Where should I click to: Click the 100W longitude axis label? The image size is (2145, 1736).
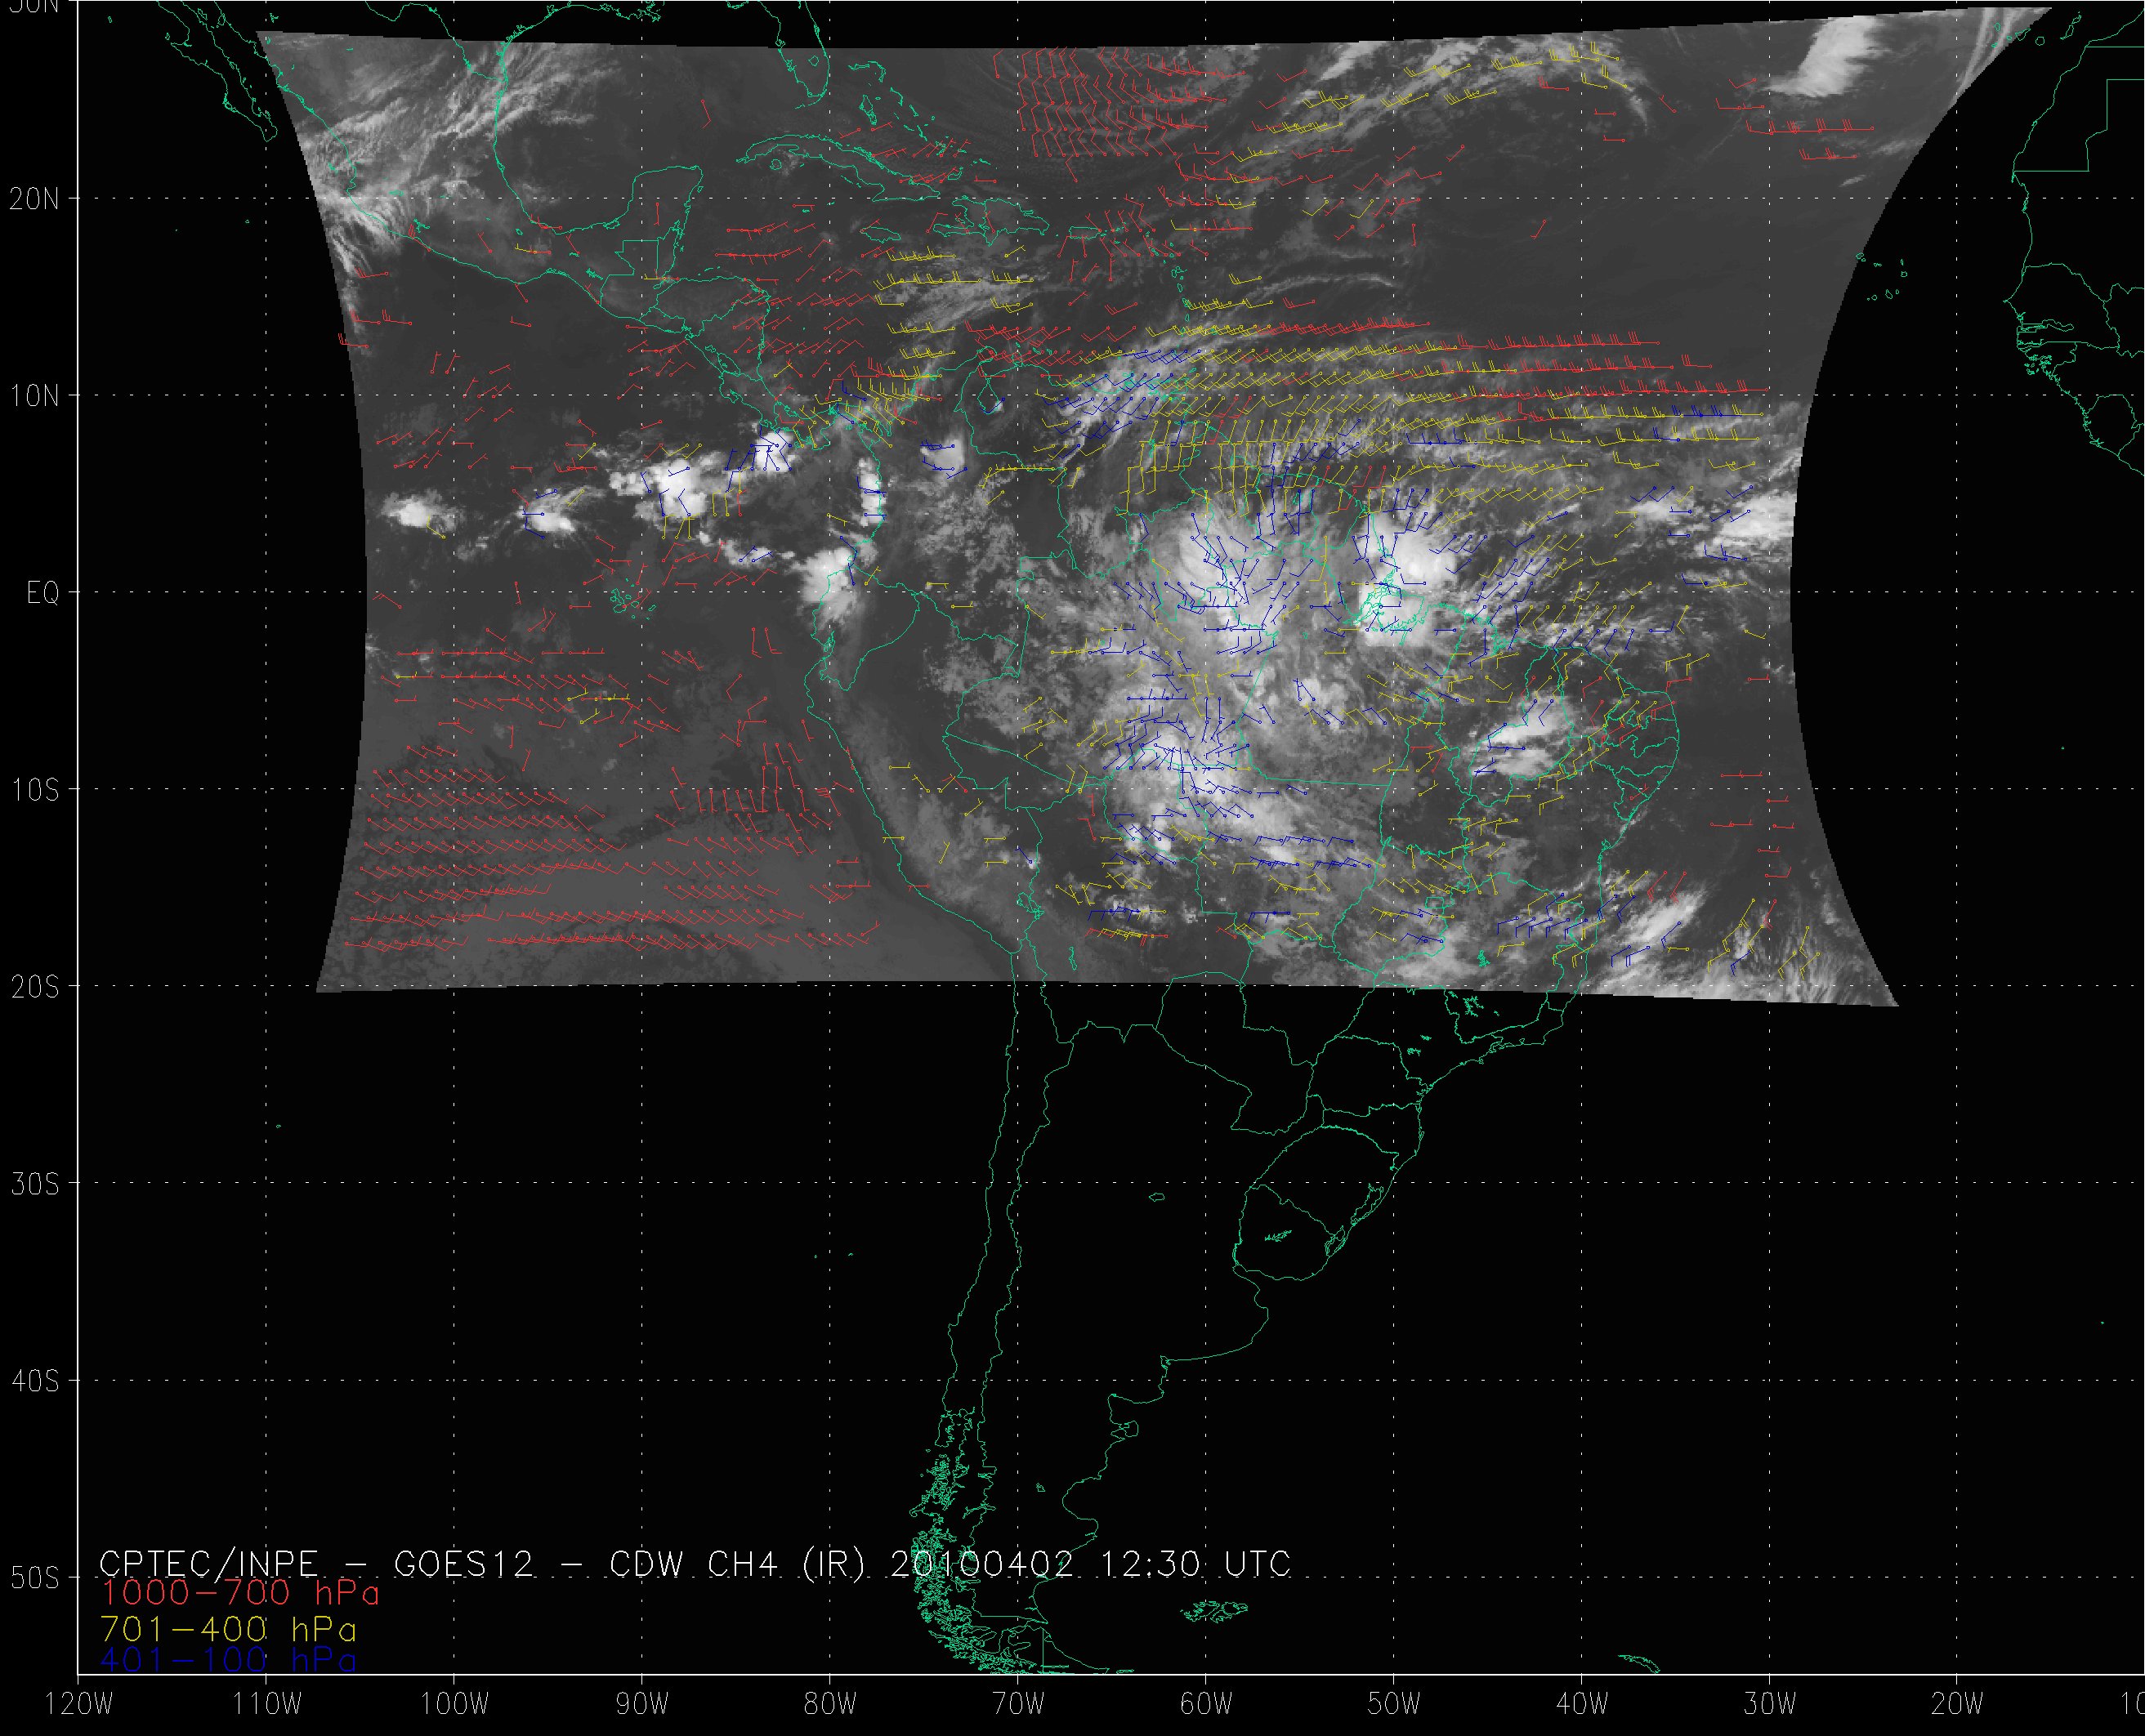[x=453, y=1704]
